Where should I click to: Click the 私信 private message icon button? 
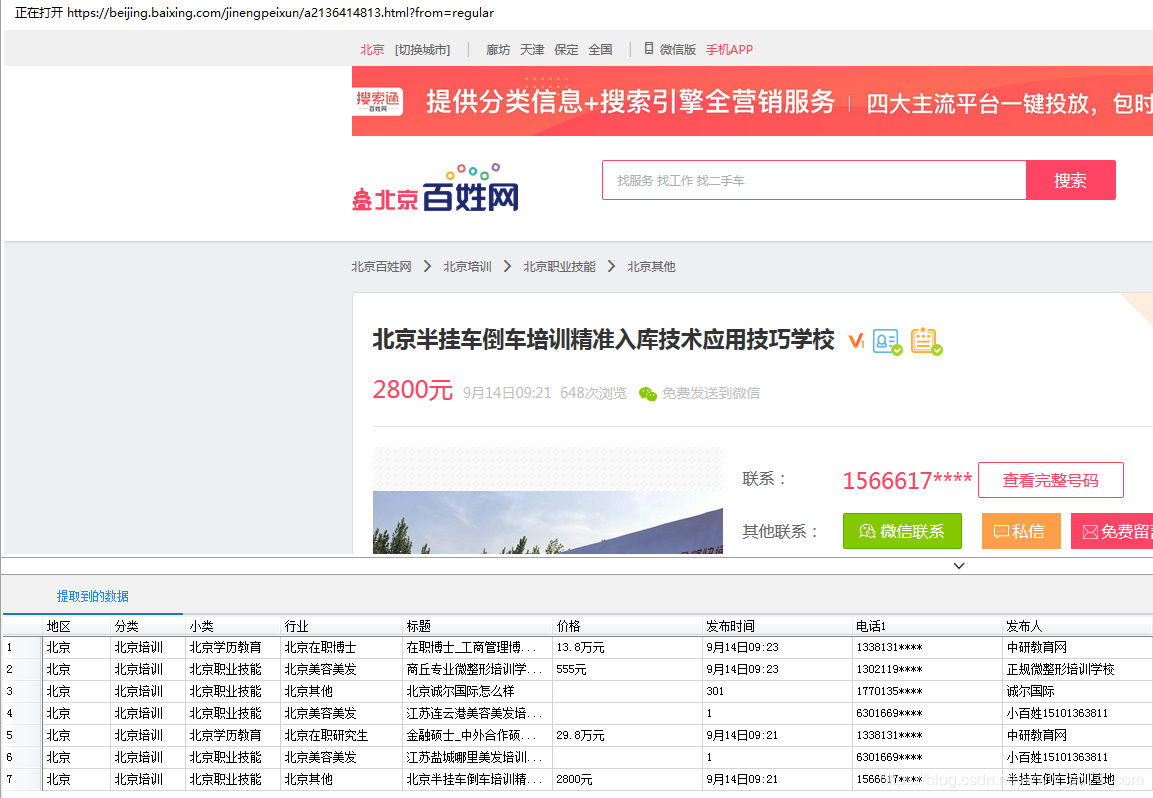pos(1021,531)
